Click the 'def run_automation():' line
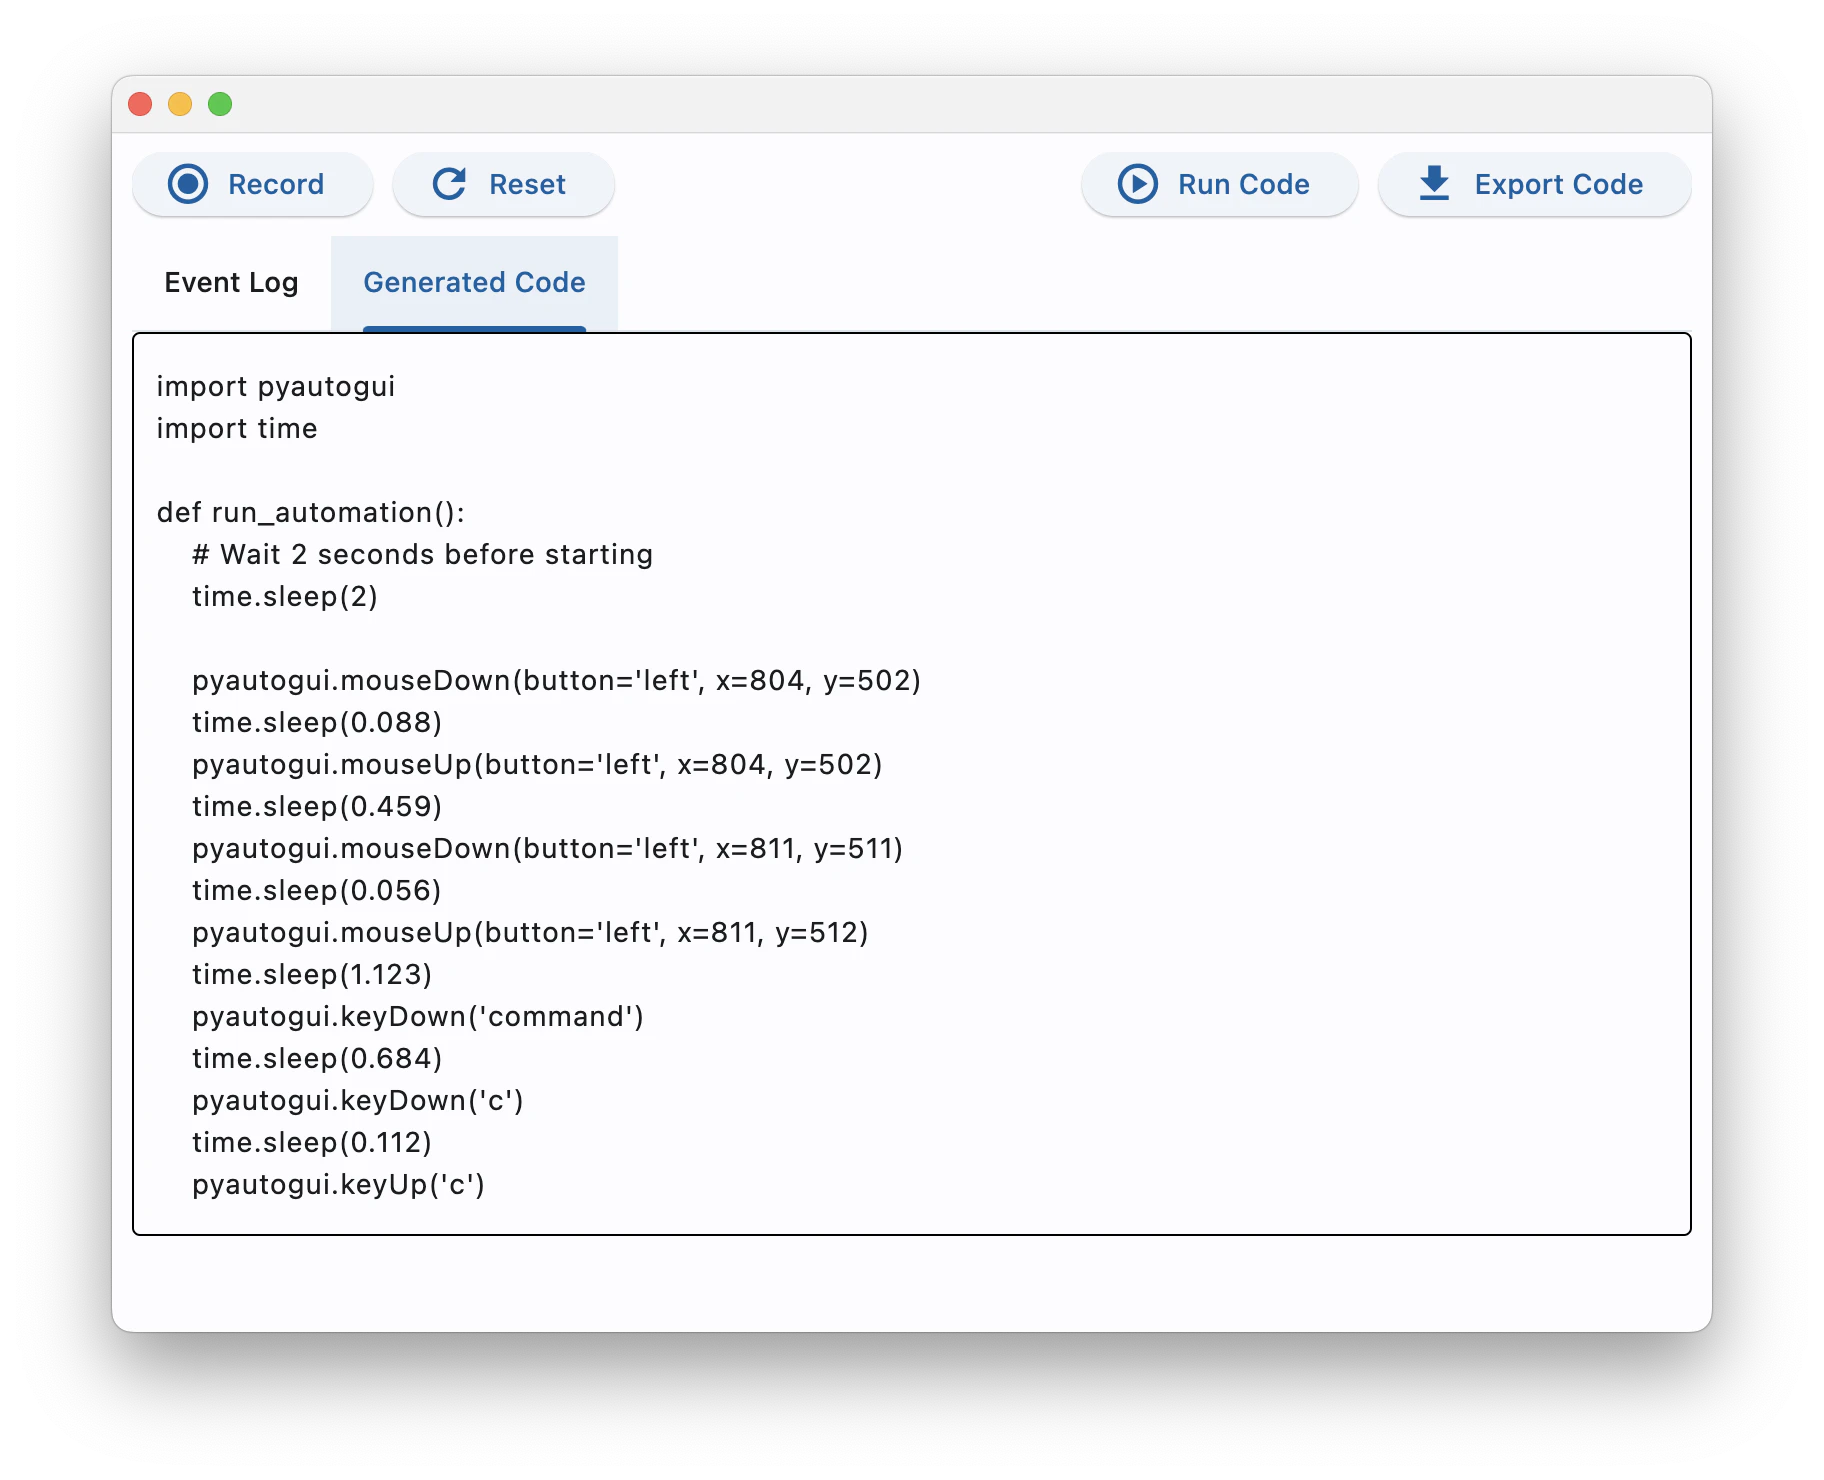The width and height of the screenshot is (1824, 1480). pos(311,513)
